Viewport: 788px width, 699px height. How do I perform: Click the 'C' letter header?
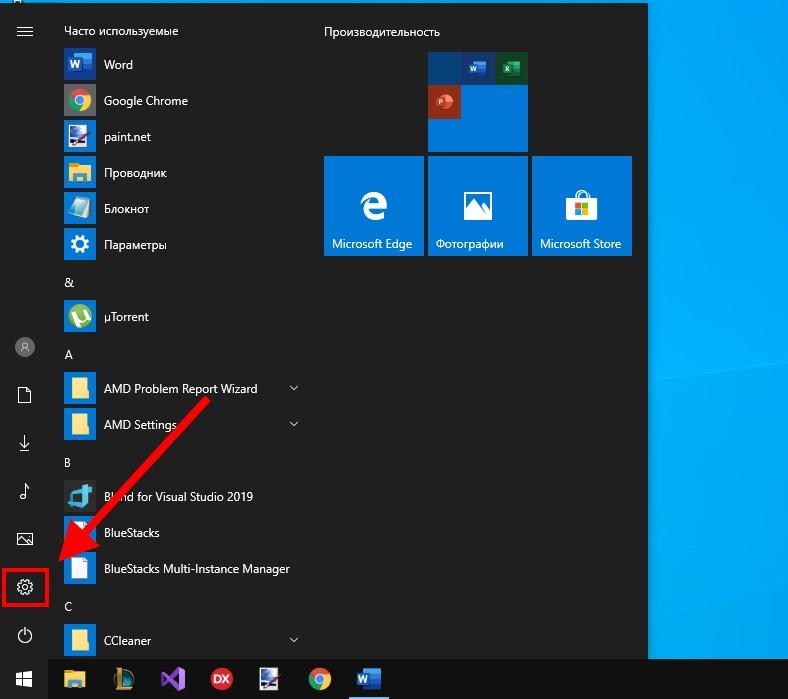[x=68, y=607]
